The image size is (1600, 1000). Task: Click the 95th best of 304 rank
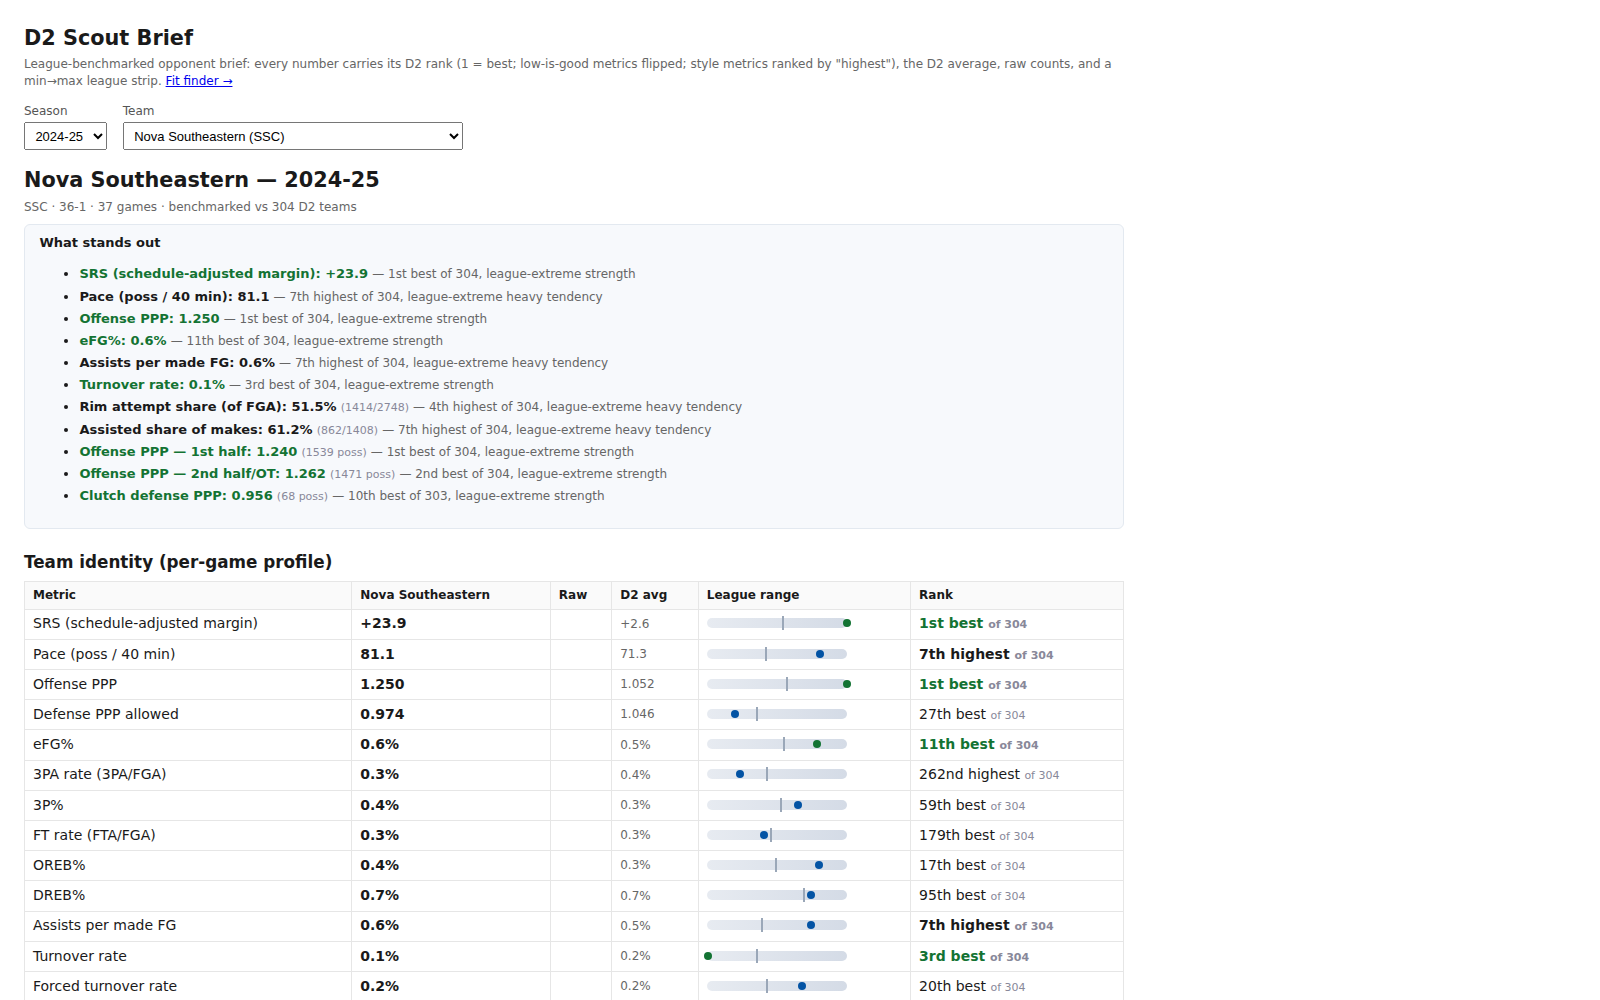[972, 896]
